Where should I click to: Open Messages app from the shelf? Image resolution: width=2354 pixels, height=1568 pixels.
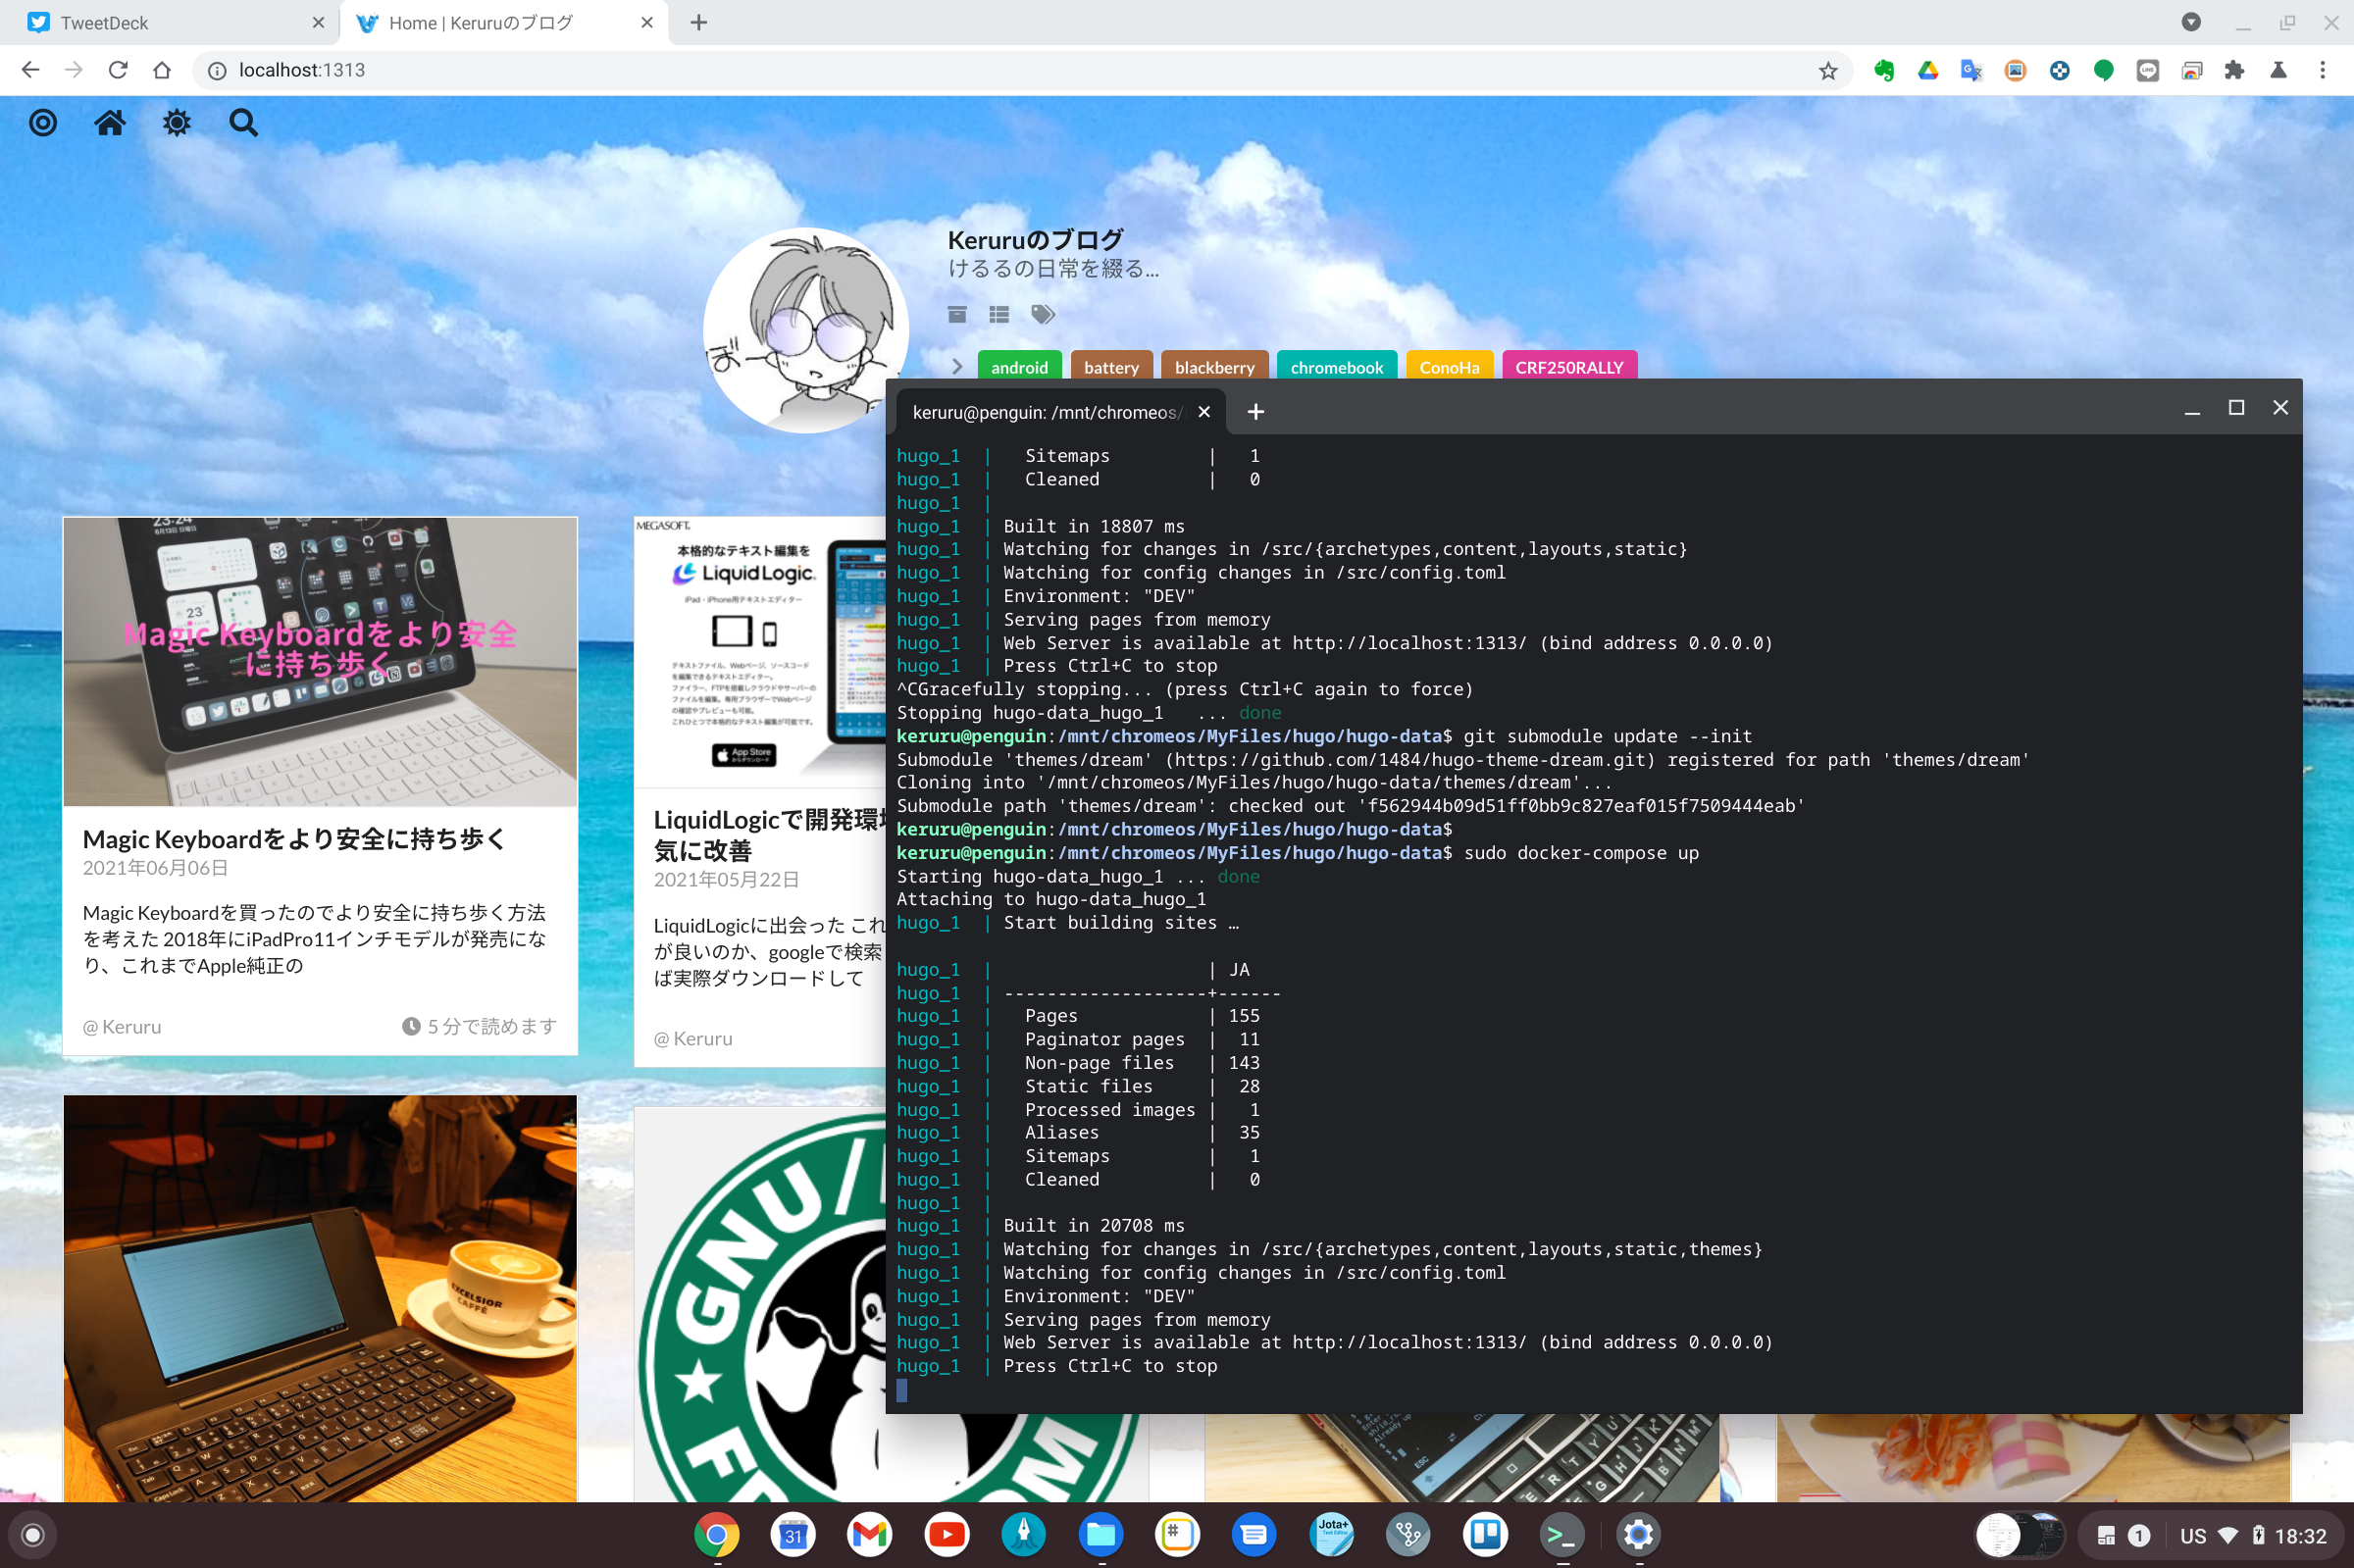pos(1254,1534)
